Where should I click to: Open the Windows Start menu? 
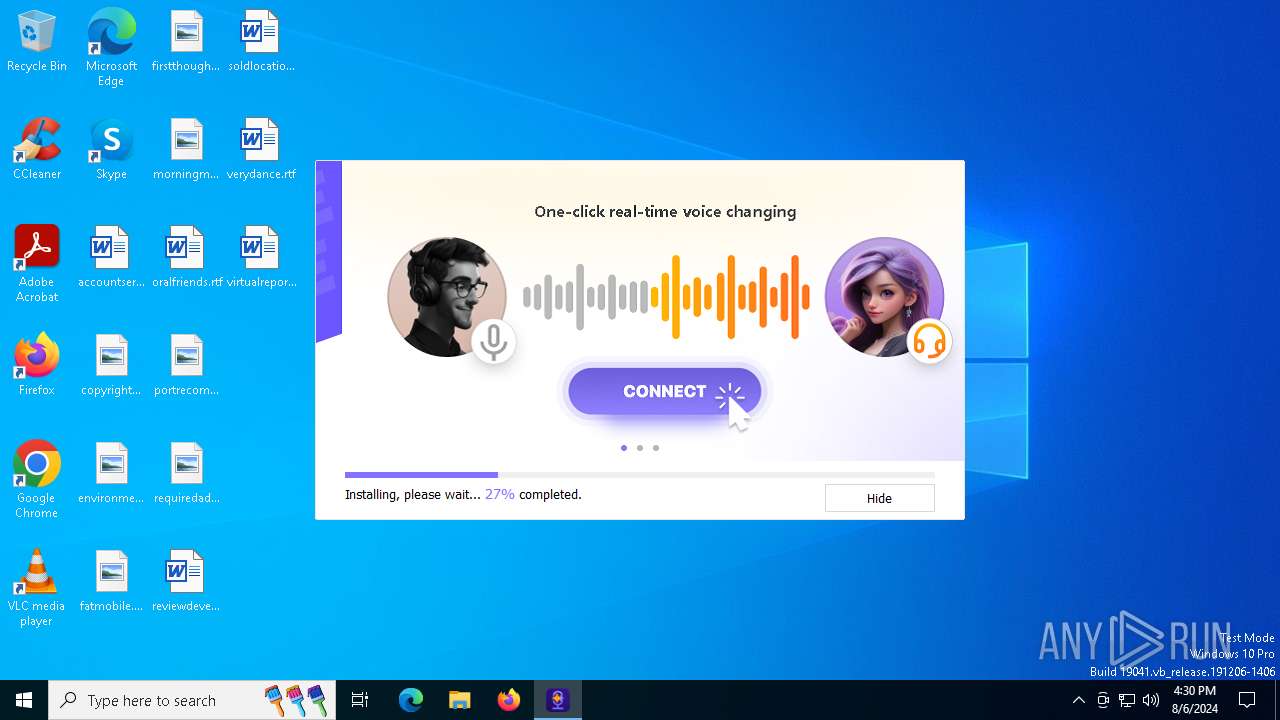pyautogui.click(x=24, y=700)
